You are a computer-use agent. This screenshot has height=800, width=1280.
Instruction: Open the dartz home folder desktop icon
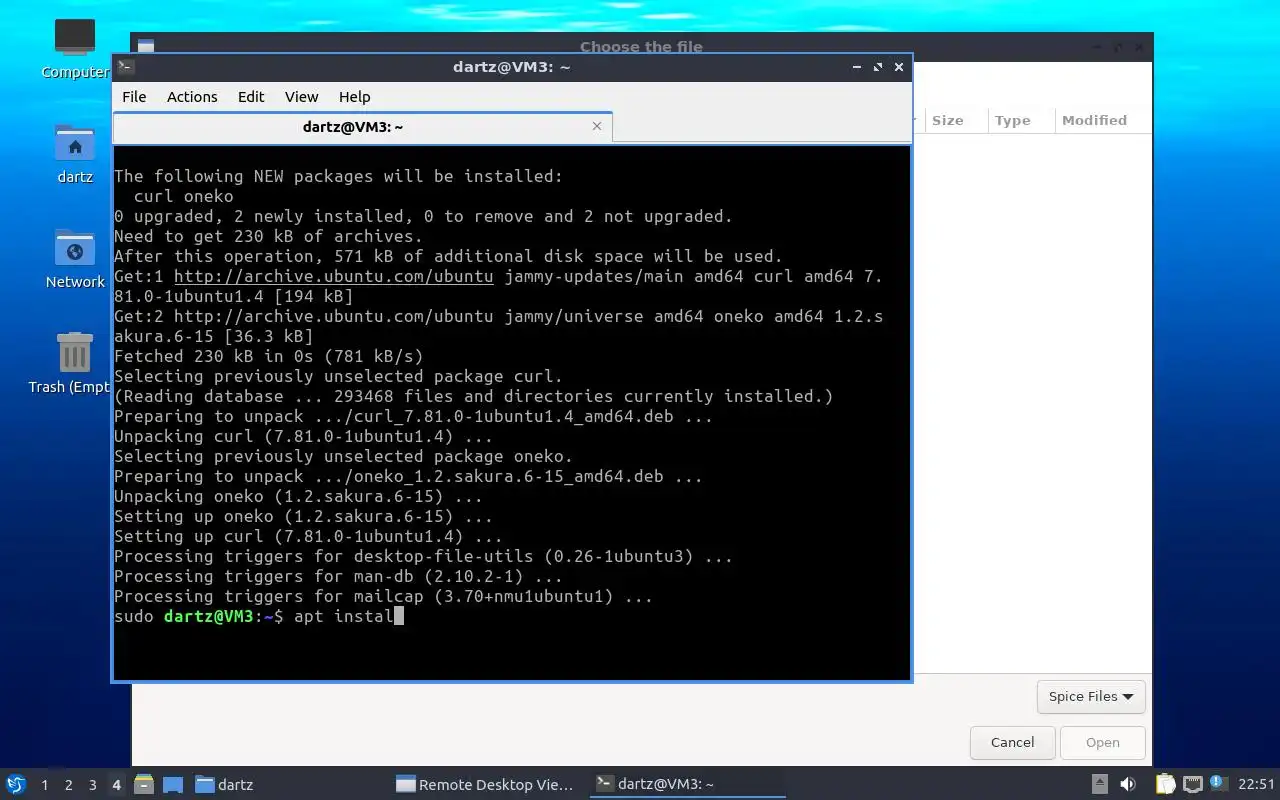coord(74,154)
